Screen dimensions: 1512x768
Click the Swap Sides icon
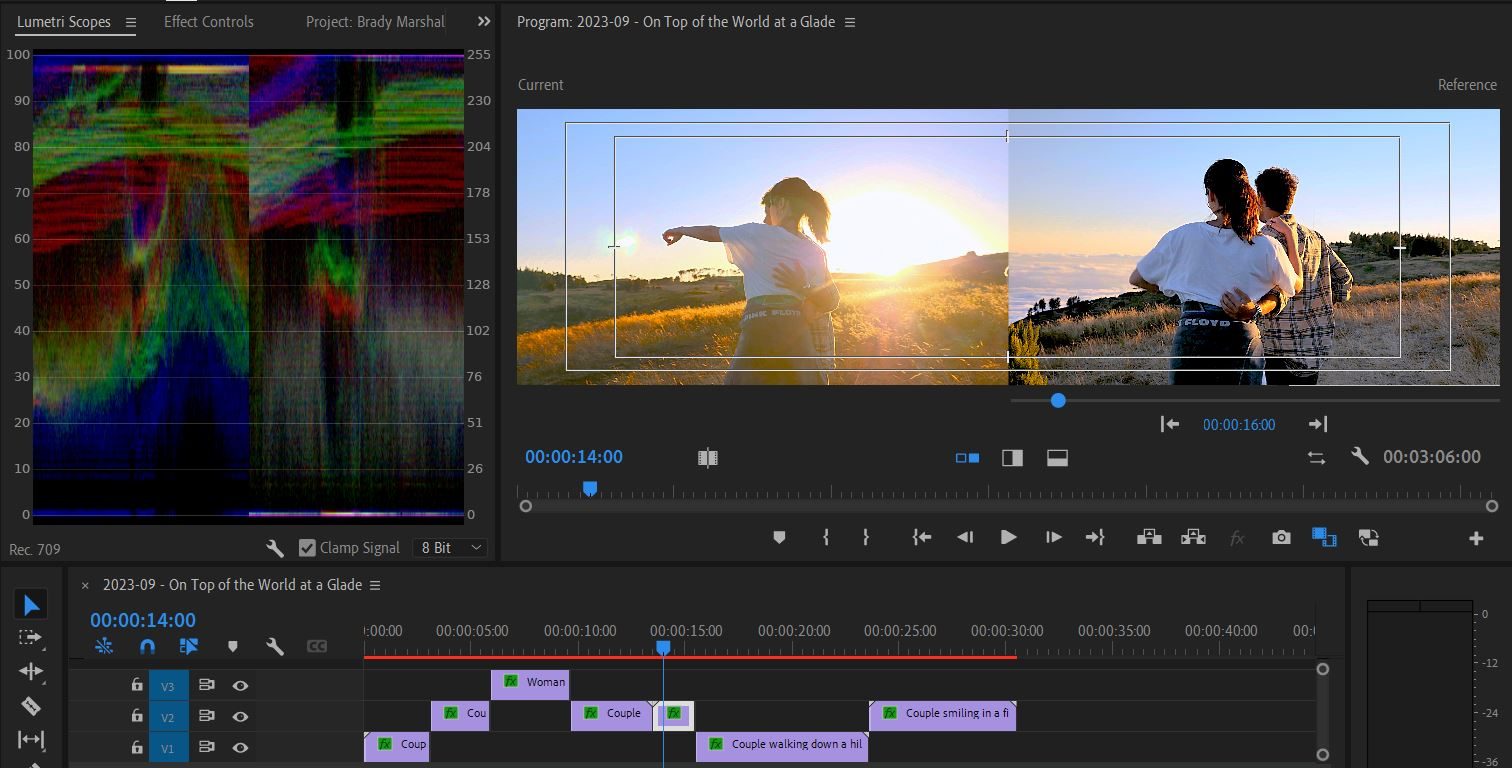point(1316,457)
